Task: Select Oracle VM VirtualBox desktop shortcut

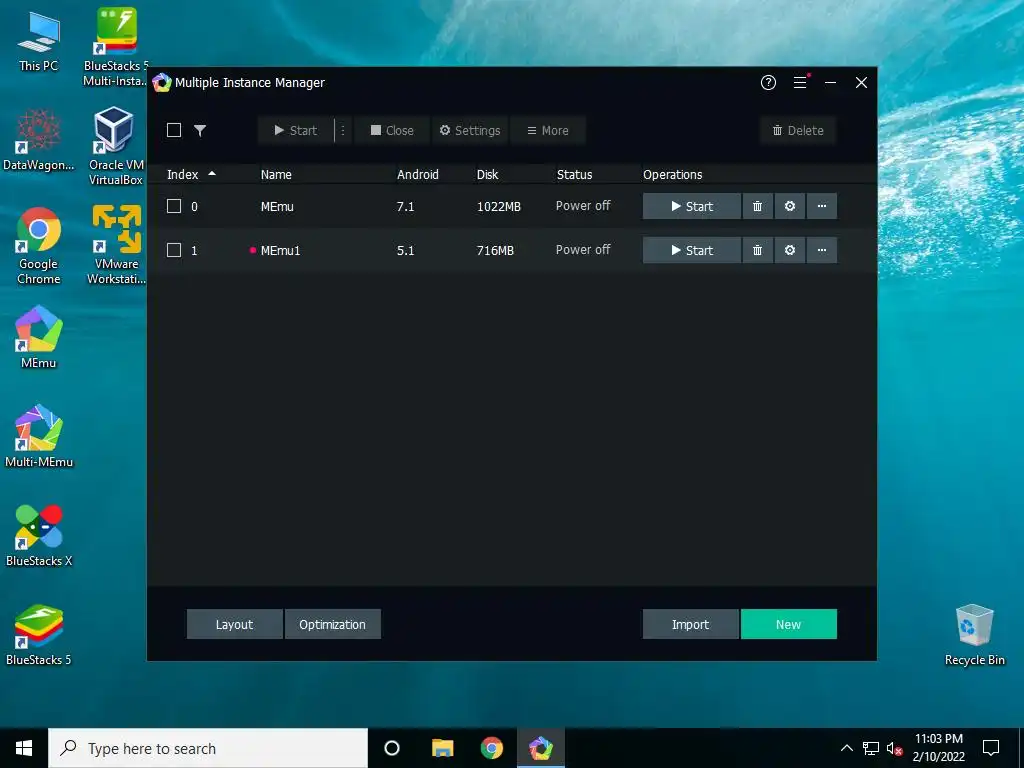Action: tap(116, 146)
